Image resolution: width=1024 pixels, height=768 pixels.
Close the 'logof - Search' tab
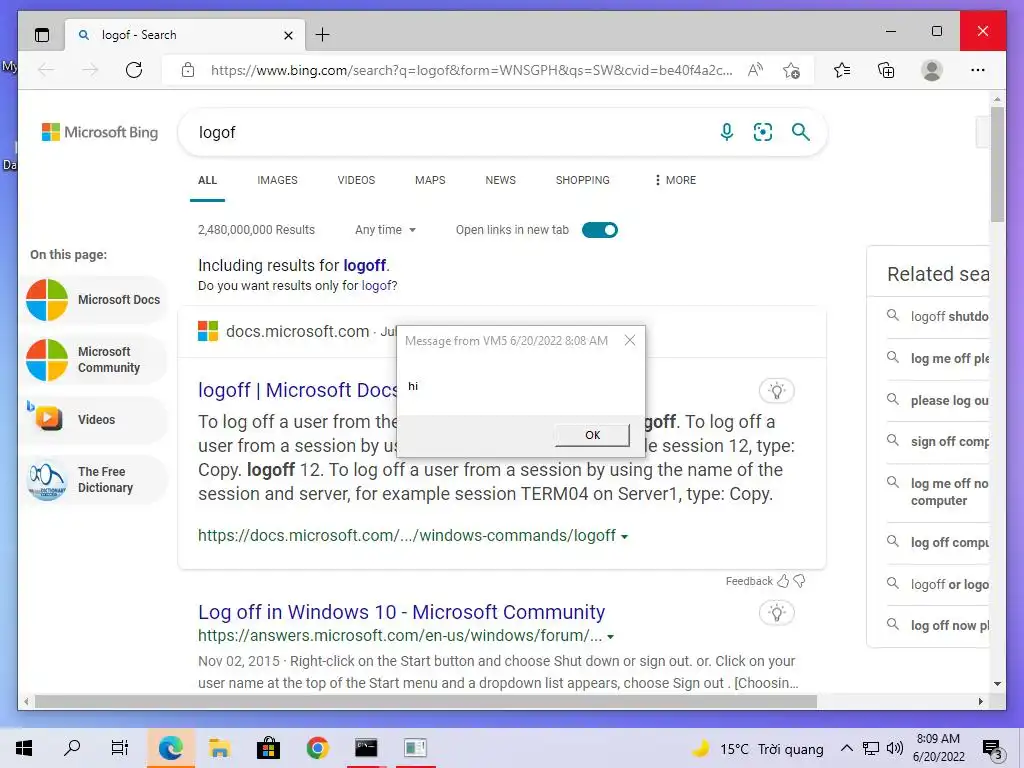click(288, 35)
